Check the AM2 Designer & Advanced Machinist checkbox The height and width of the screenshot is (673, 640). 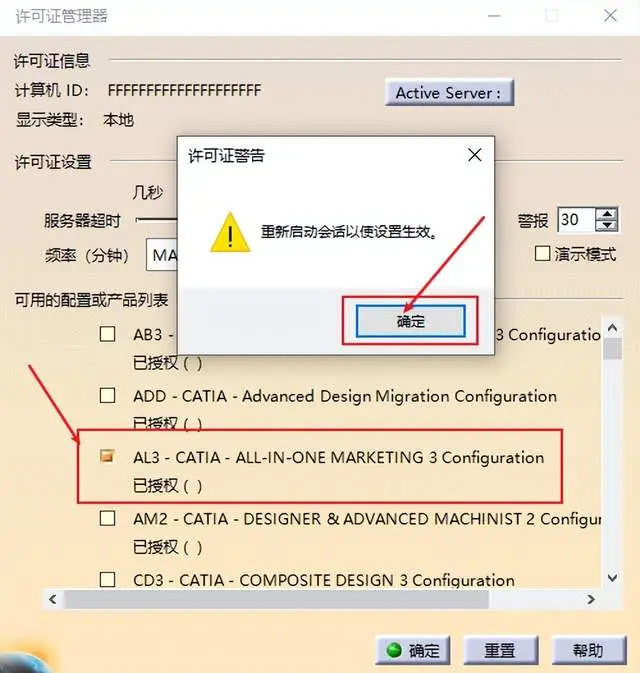point(107,518)
